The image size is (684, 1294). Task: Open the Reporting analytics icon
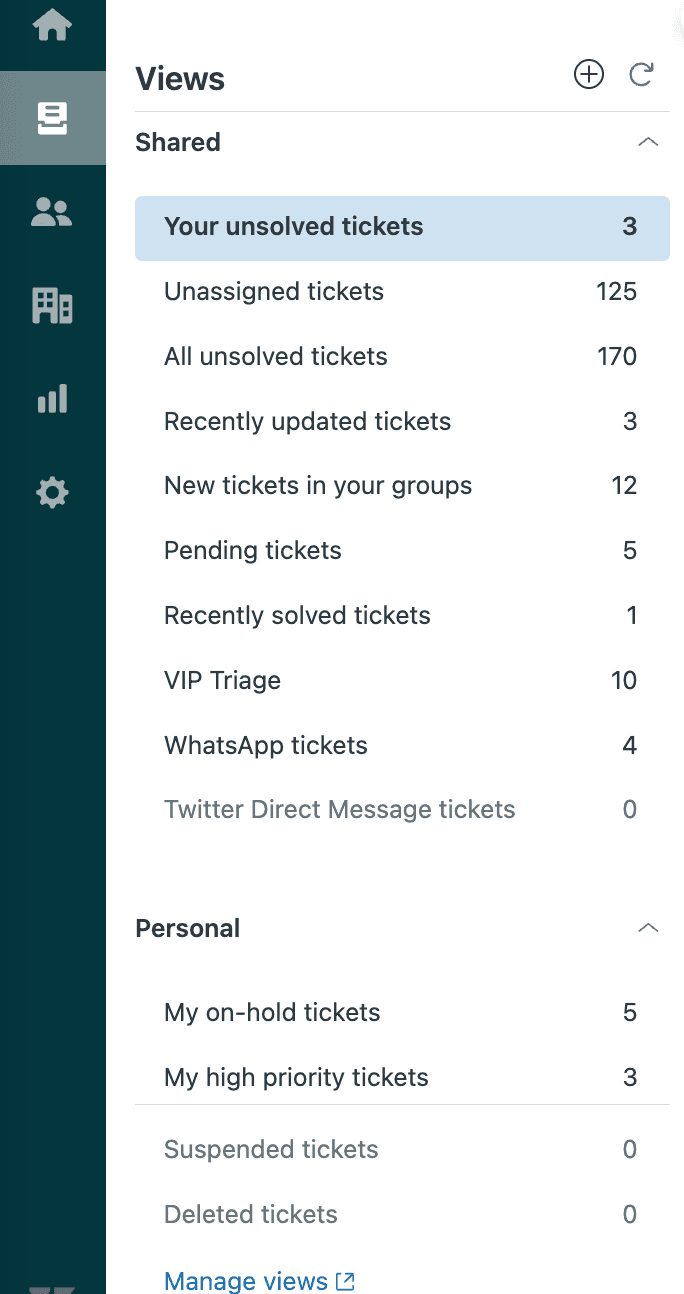pyautogui.click(x=52, y=398)
